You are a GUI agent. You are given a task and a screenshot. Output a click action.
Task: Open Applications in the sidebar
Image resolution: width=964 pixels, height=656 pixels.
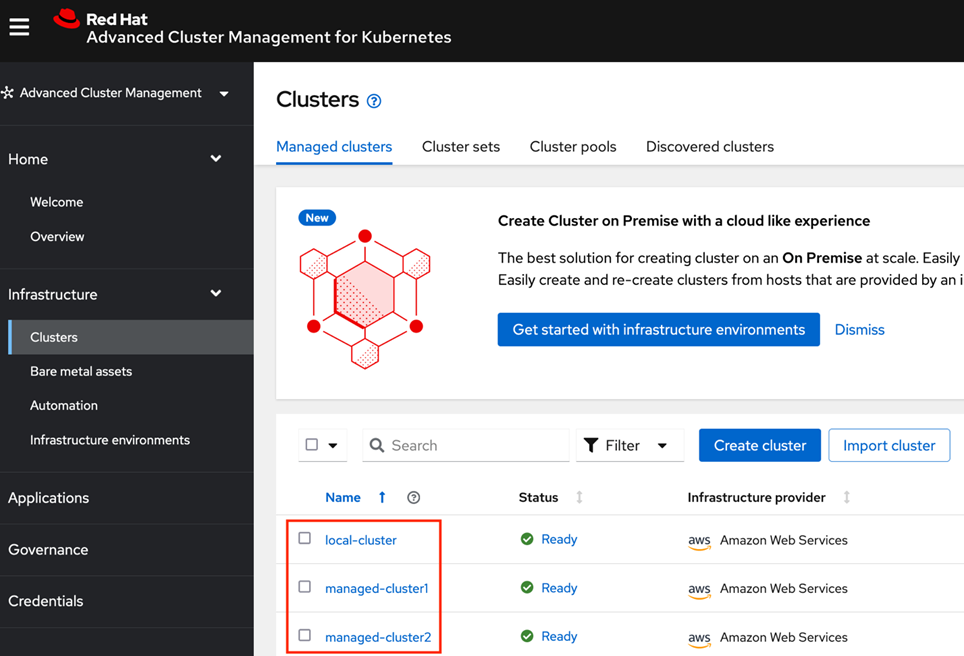tap(49, 498)
